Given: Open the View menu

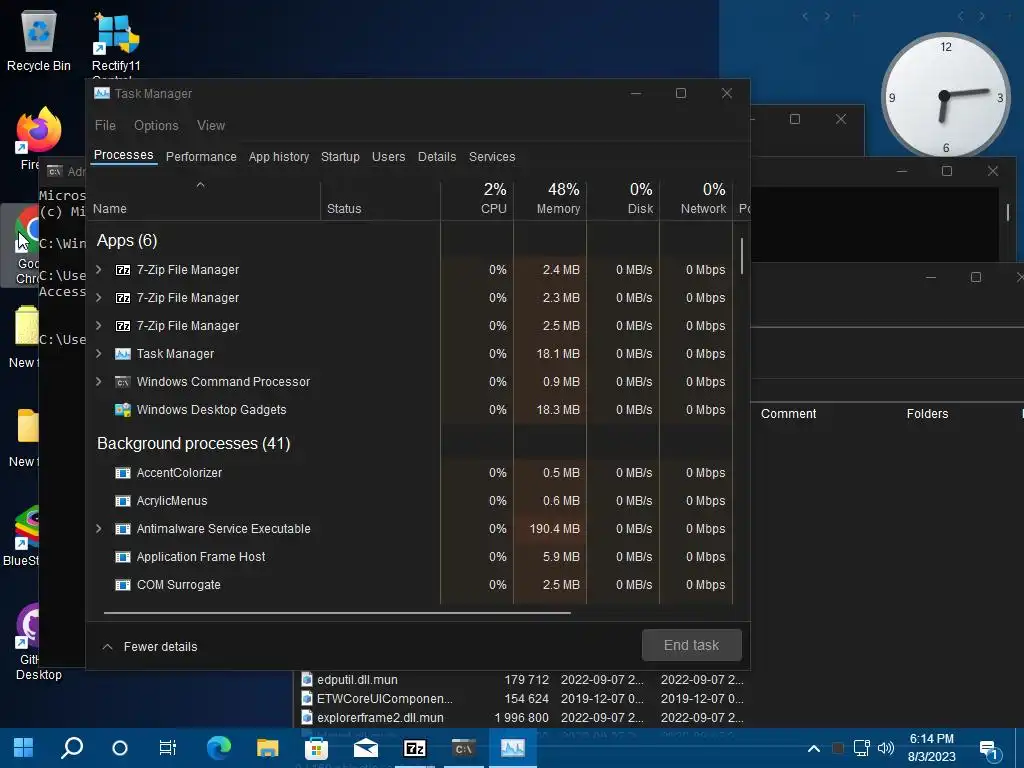Looking at the screenshot, I should pos(211,125).
